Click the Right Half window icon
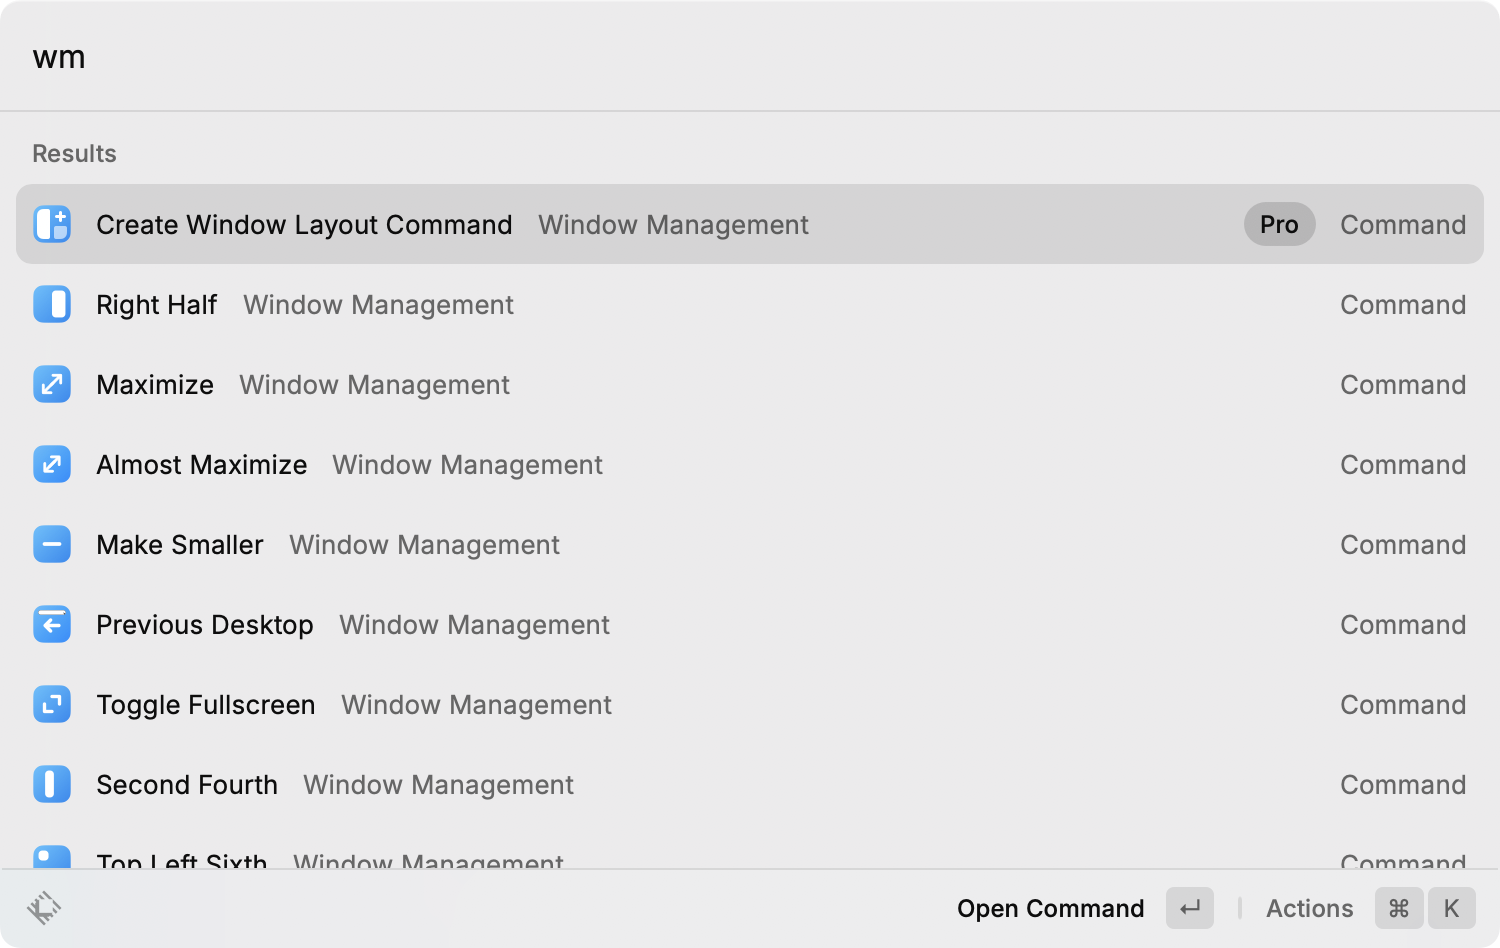 51,304
